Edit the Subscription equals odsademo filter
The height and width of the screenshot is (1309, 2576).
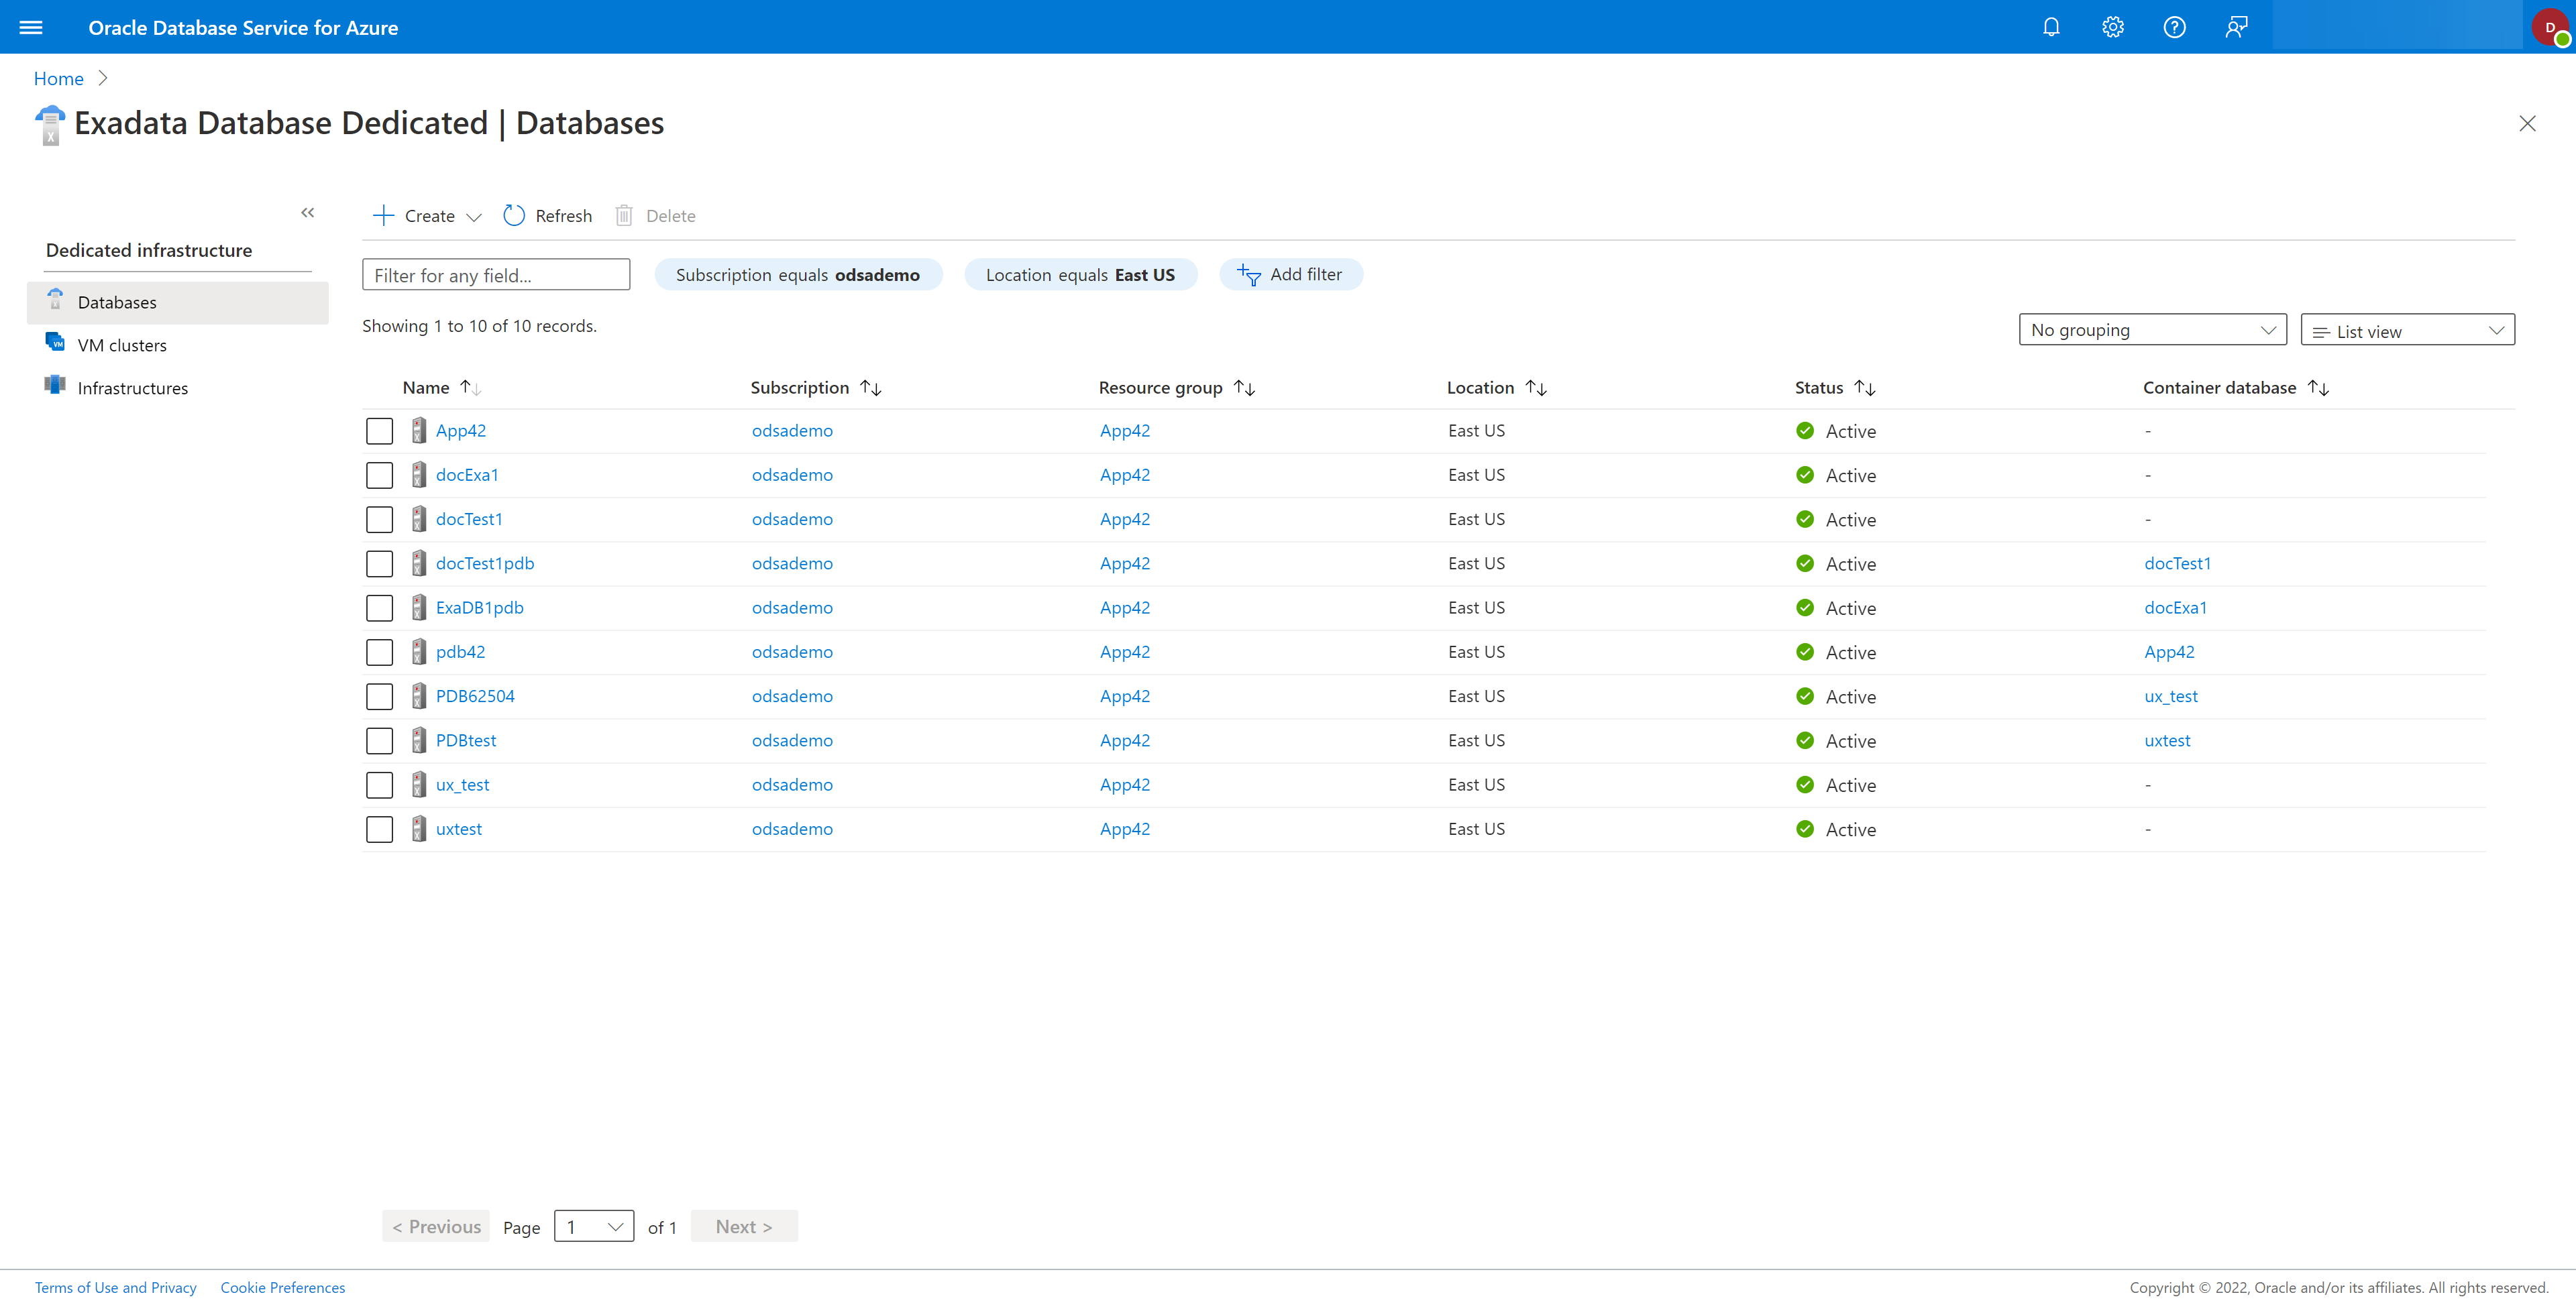(798, 274)
